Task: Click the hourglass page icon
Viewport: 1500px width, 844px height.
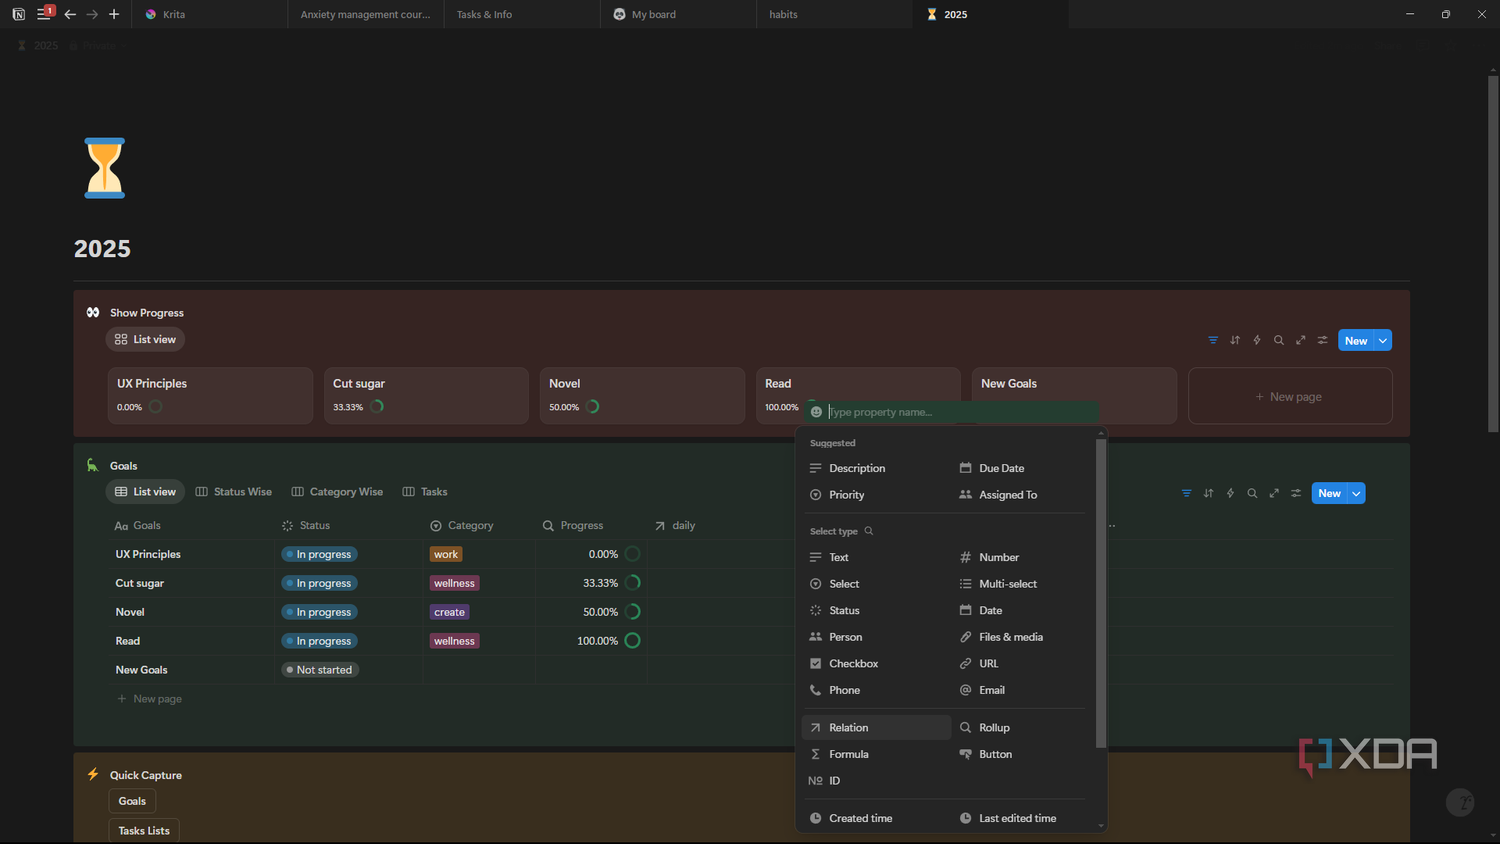Action: (104, 168)
